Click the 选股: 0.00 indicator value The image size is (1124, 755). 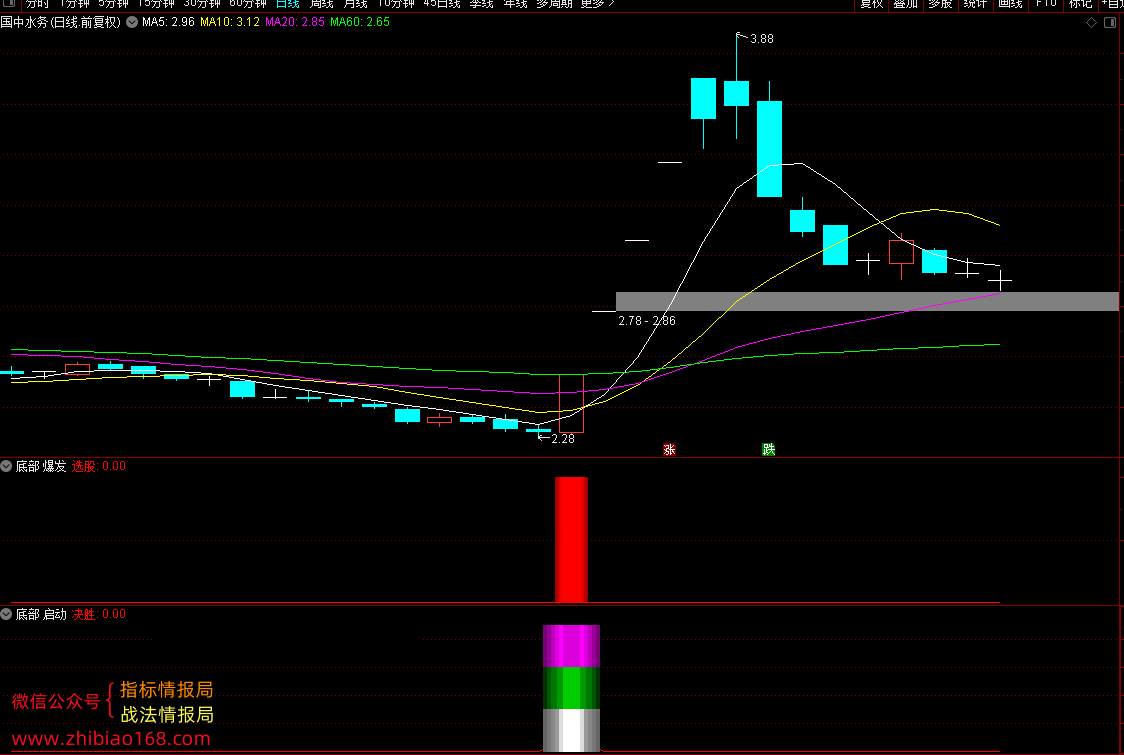(x=99, y=466)
